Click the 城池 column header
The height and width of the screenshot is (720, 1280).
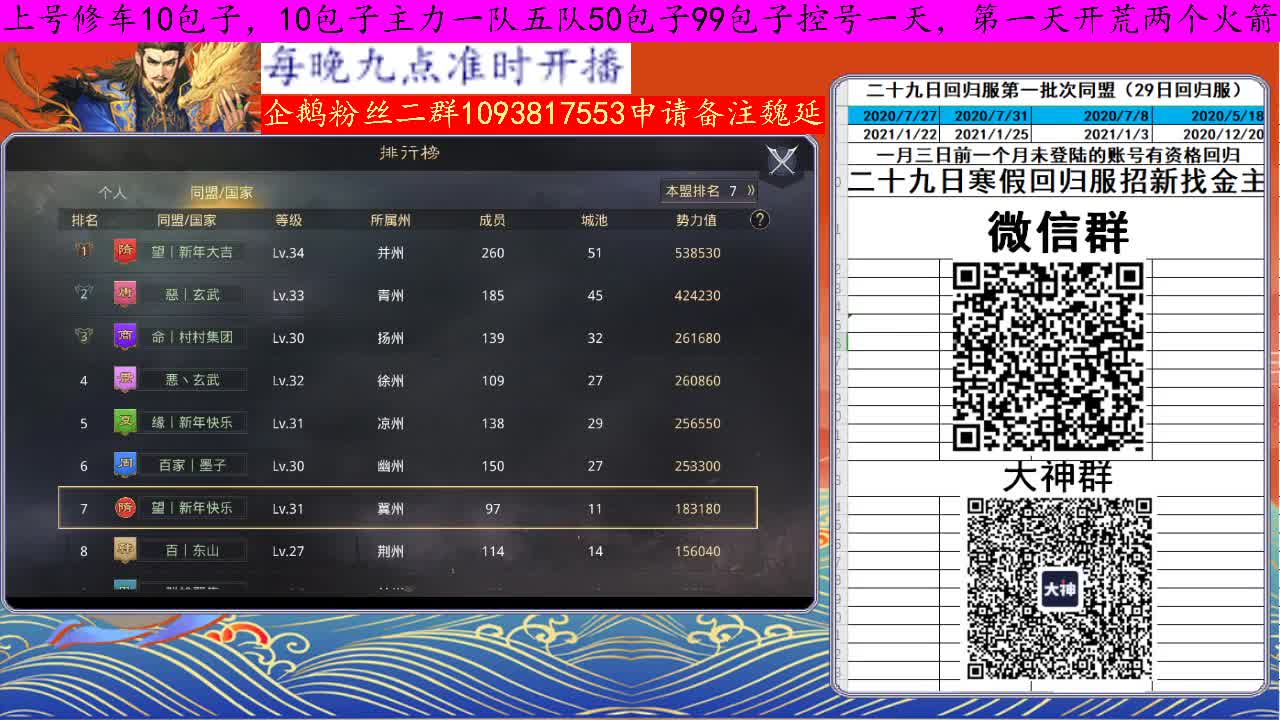pos(594,220)
